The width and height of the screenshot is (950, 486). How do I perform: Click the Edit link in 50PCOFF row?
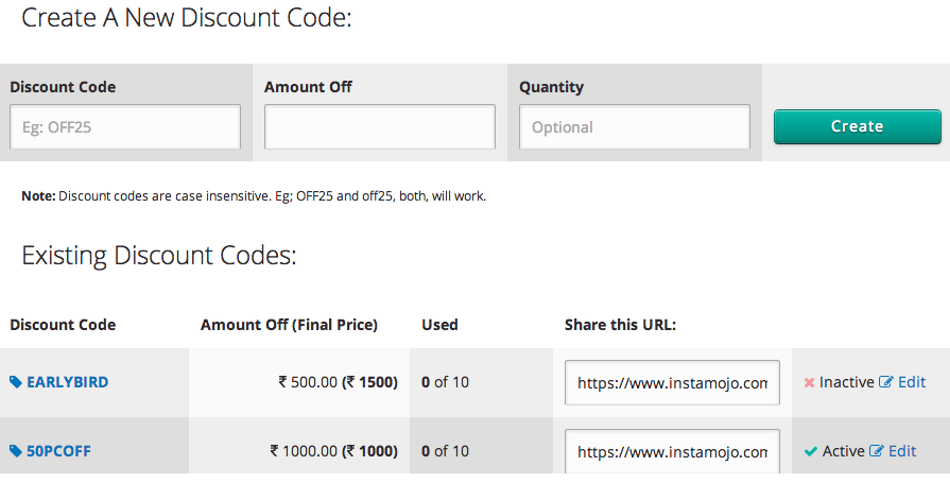pos(902,451)
